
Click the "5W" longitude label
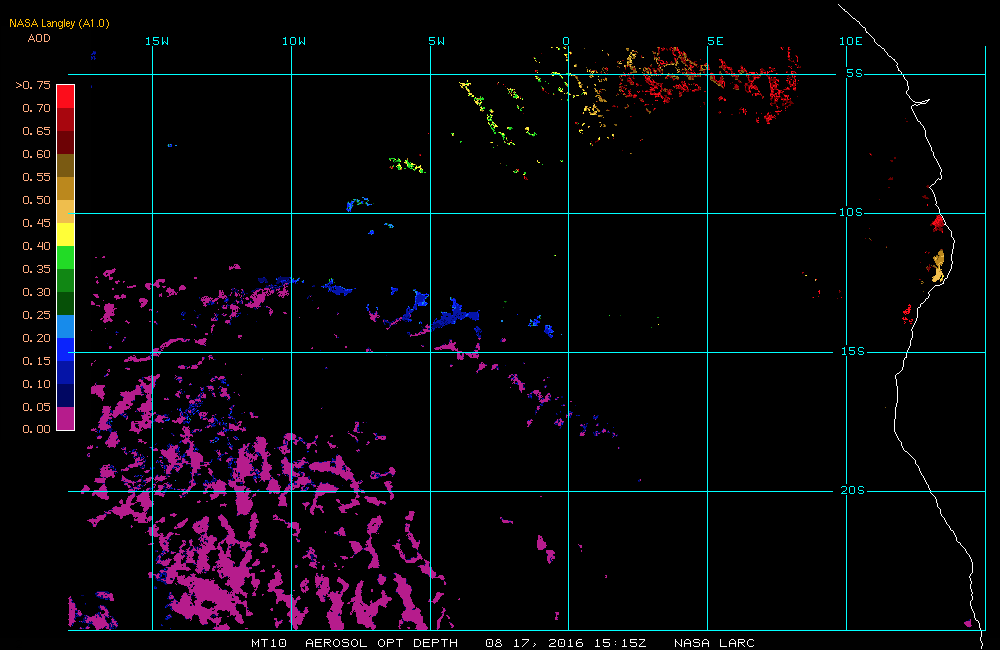click(x=437, y=41)
